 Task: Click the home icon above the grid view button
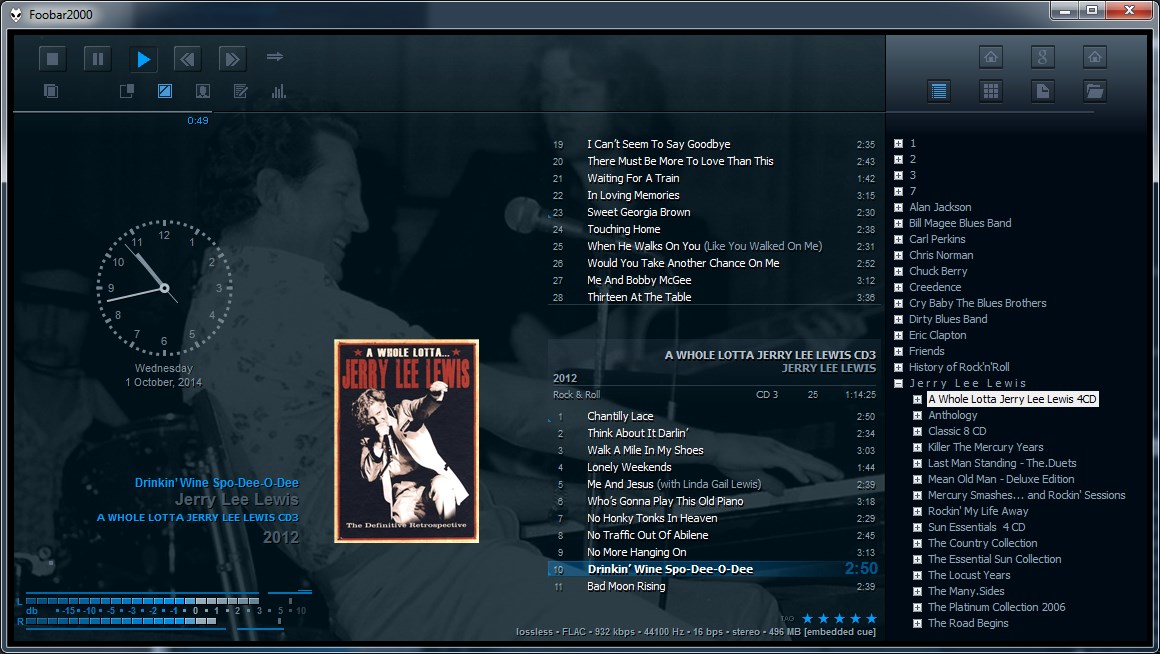pos(991,57)
